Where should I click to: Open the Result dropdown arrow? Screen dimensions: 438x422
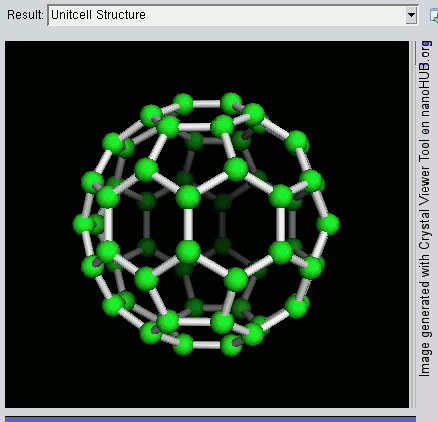(x=411, y=15)
